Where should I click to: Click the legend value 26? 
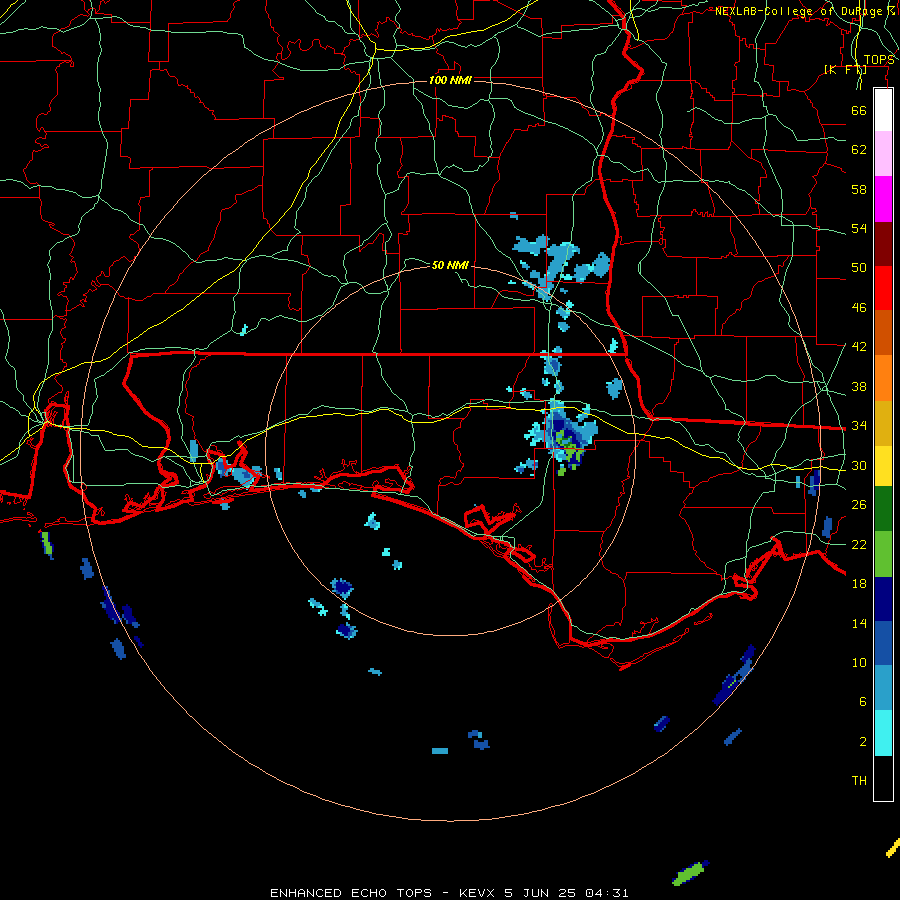pyautogui.click(x=859, y=505)
